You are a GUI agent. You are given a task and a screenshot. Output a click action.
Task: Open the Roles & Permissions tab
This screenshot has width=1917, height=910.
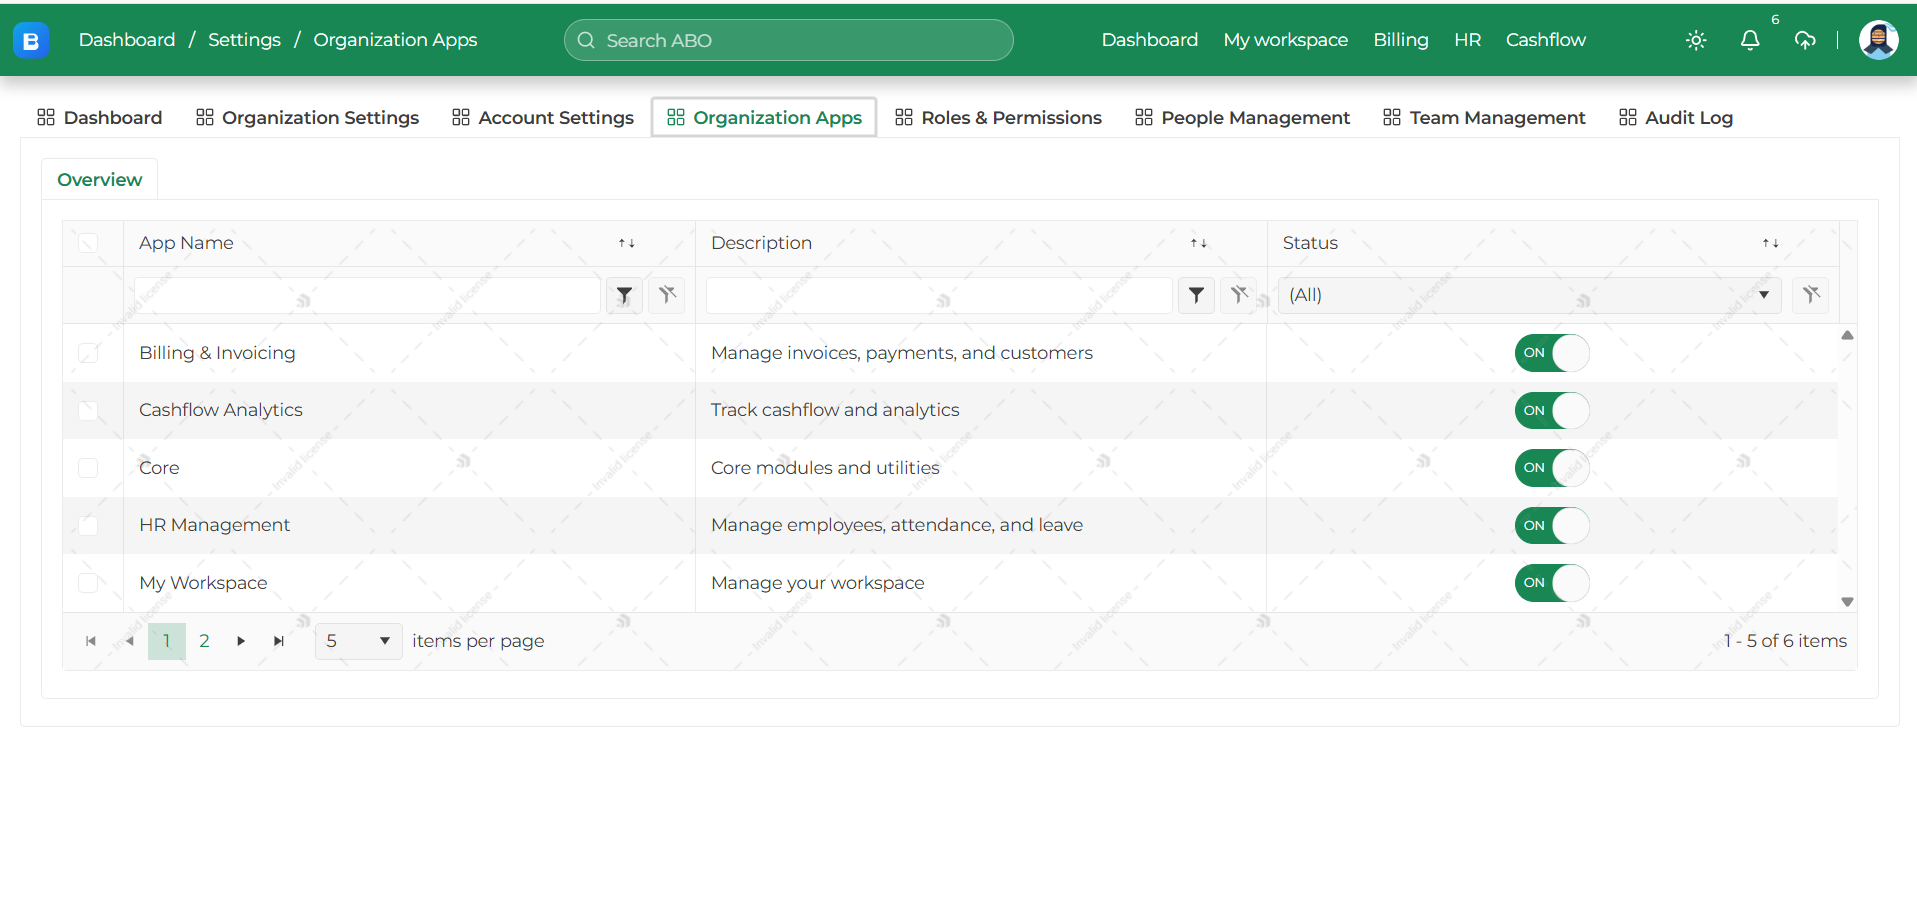(x=999, y=118)
